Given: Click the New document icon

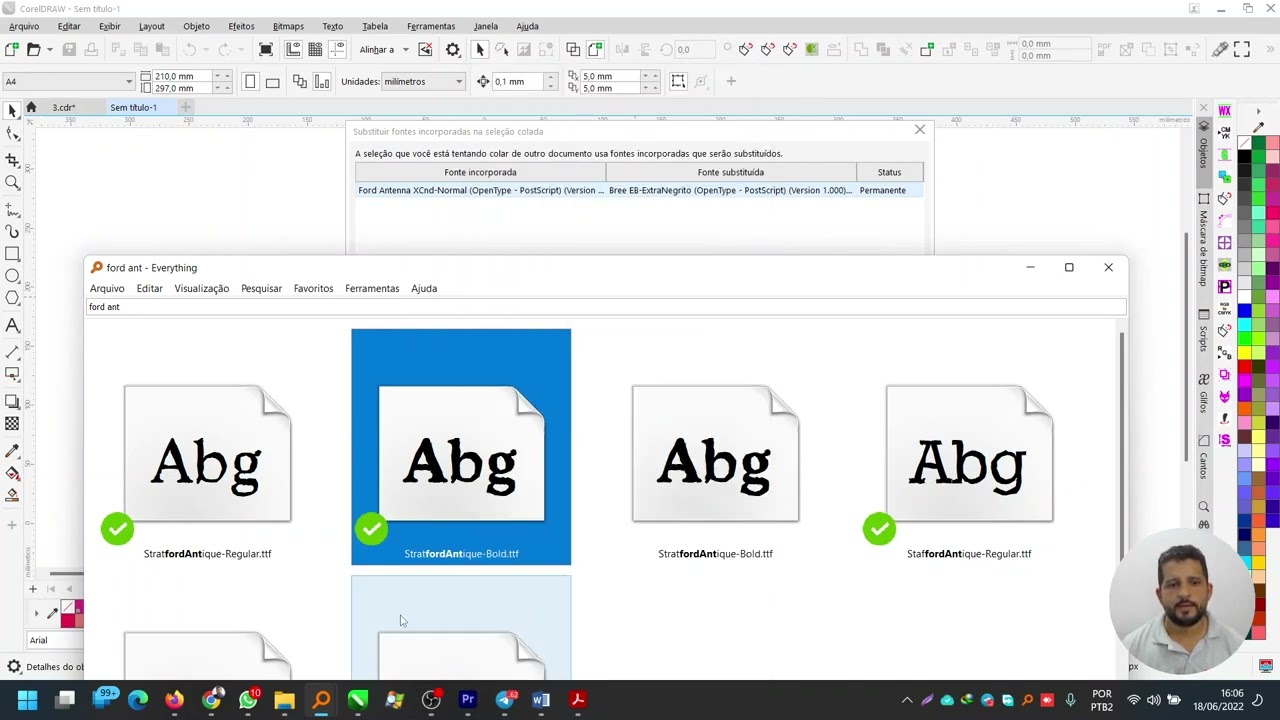Looking at the screenshot, I should (x=11, y=49).
